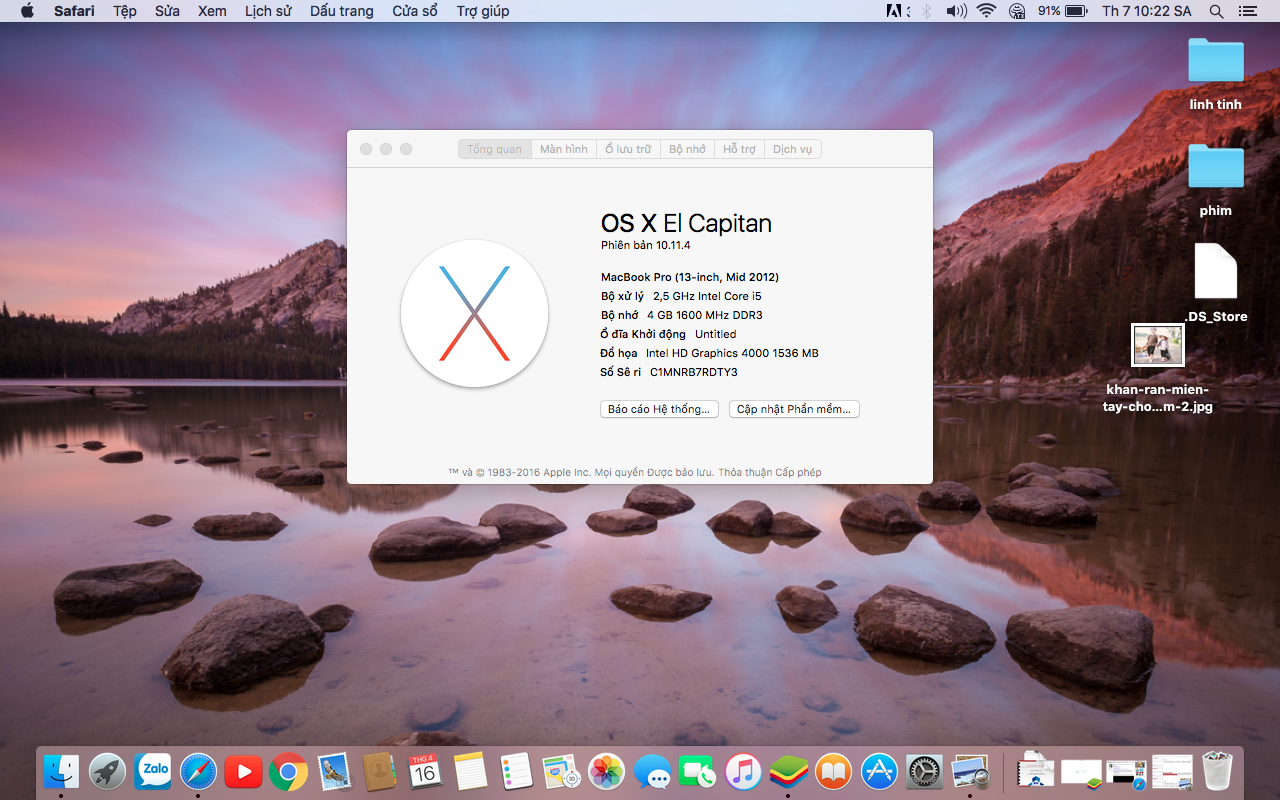Open the YouTube app in the dock
The width and height of the screenshot is (1280, 800).
[x=243, y=771]
